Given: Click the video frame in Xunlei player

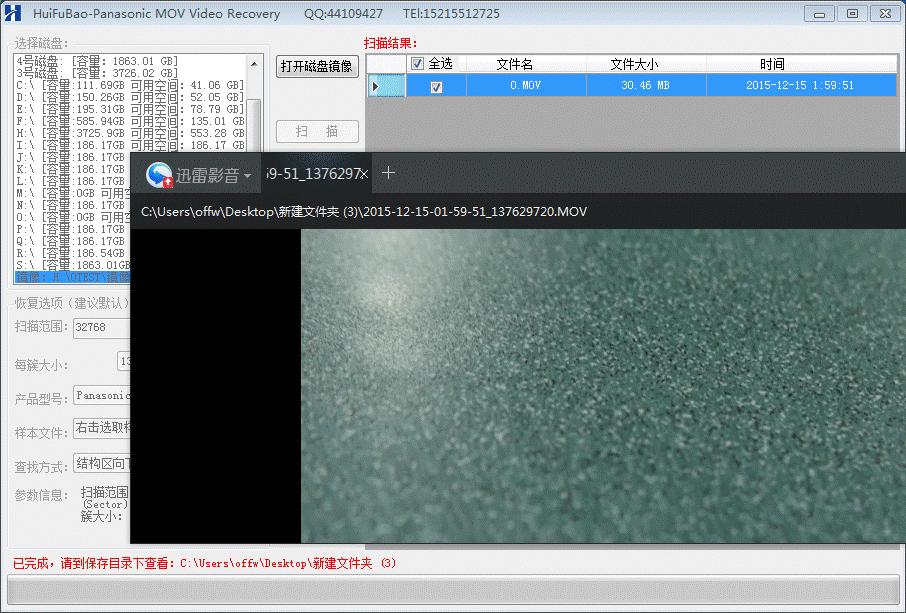Looking at the screenshot, I should pyautogui.click(x=603, y=386).
